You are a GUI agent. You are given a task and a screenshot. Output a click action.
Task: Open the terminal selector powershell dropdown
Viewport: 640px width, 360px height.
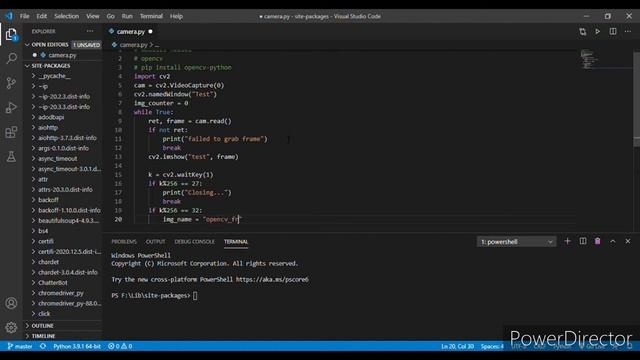[516, 242]
